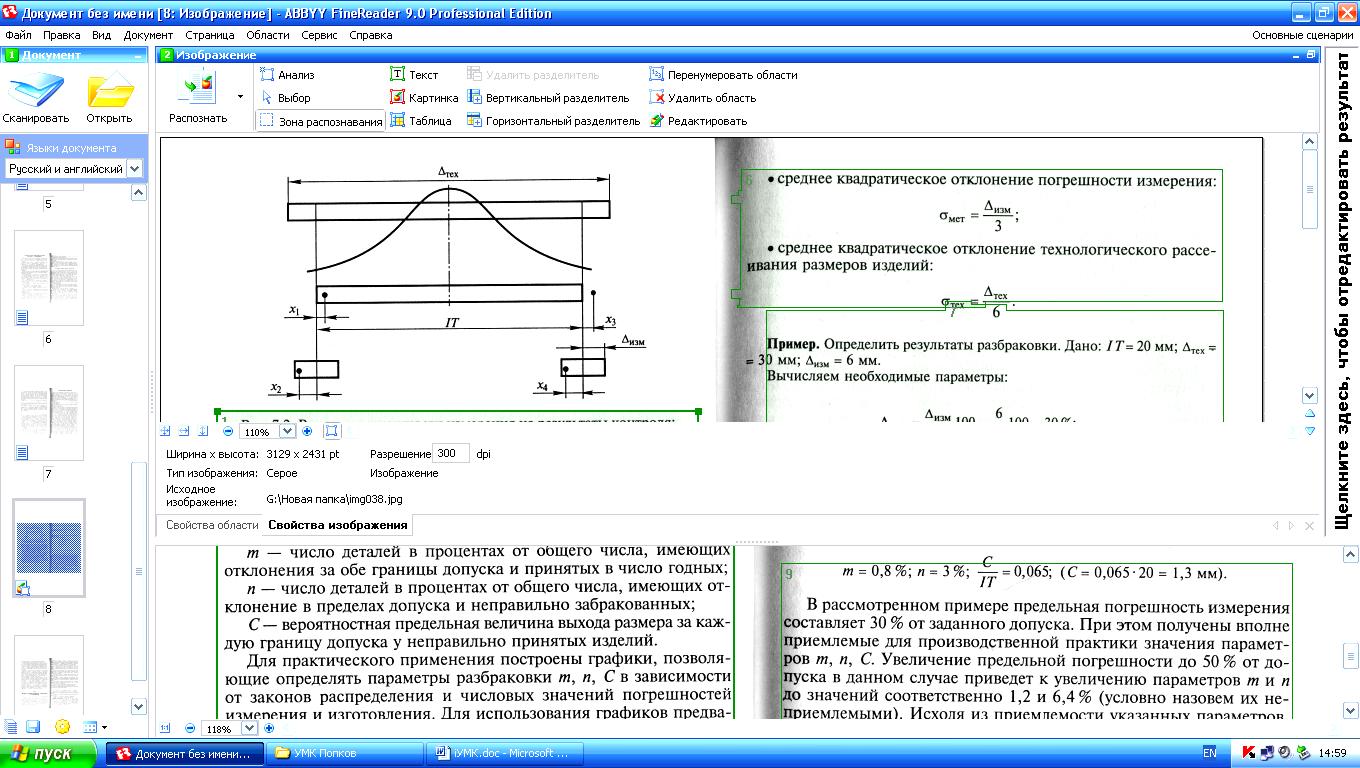This screenshot has height=768, width=1360.
Task: Click the yellow gear icon in pages panel
Action: [62, 727]
